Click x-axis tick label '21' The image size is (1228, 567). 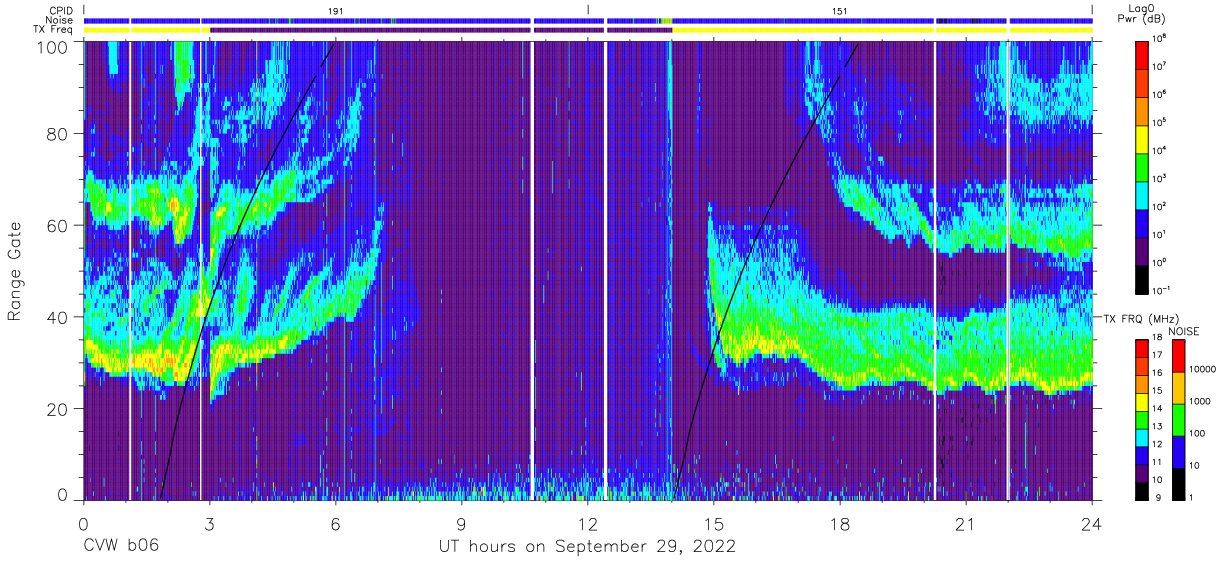[965, 523]
